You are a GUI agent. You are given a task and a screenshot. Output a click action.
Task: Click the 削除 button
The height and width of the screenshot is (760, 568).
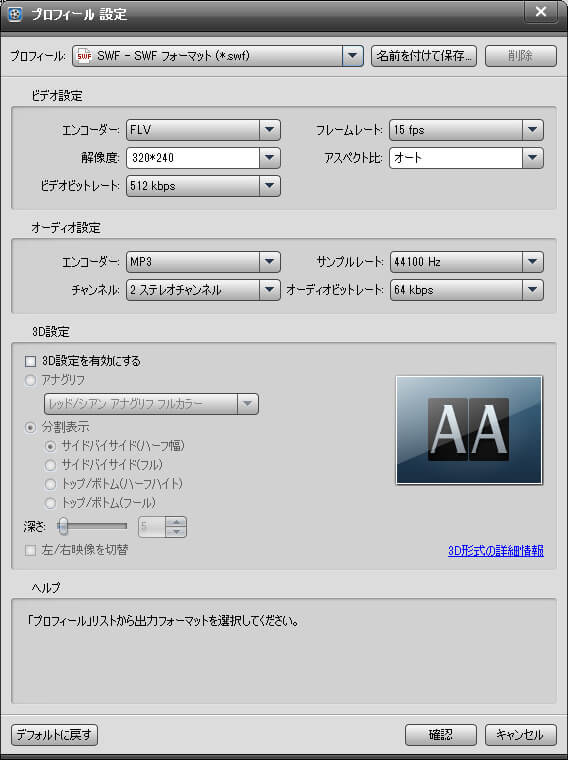click(521, 56)
